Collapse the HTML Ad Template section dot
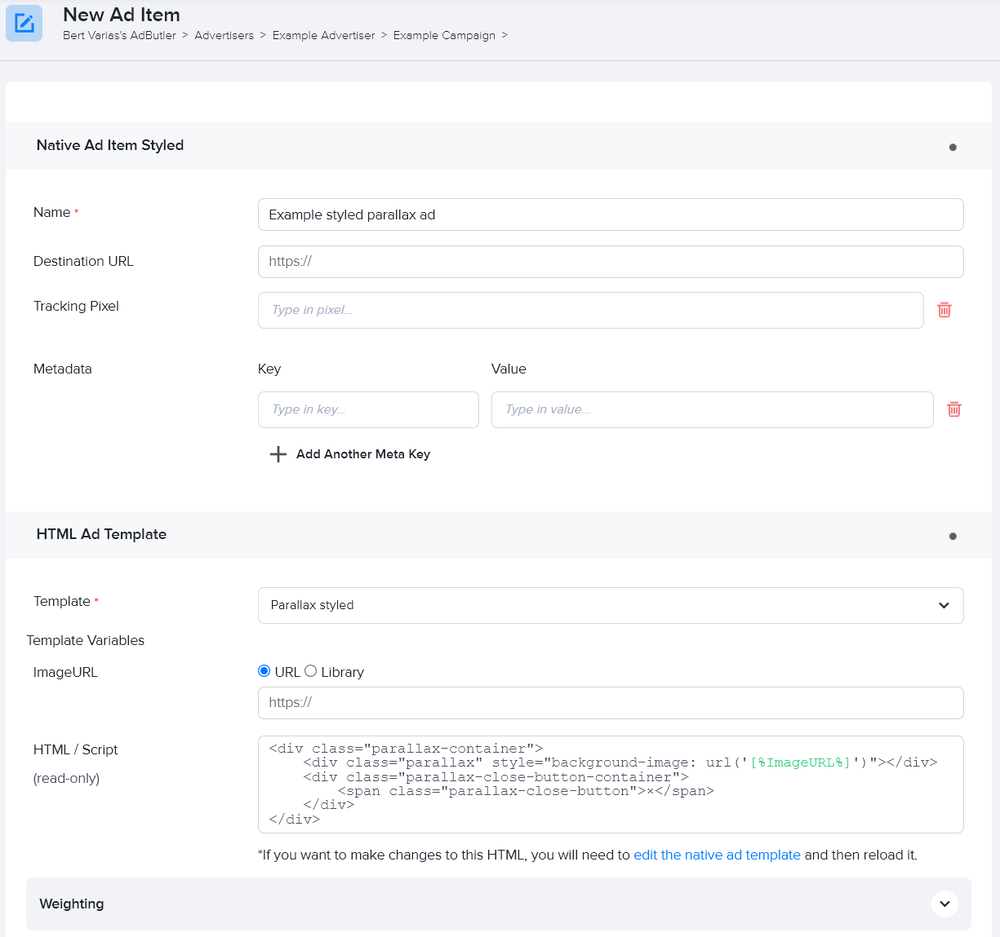Viewport: 1000px width, 937px height. [x=952, y=536]
